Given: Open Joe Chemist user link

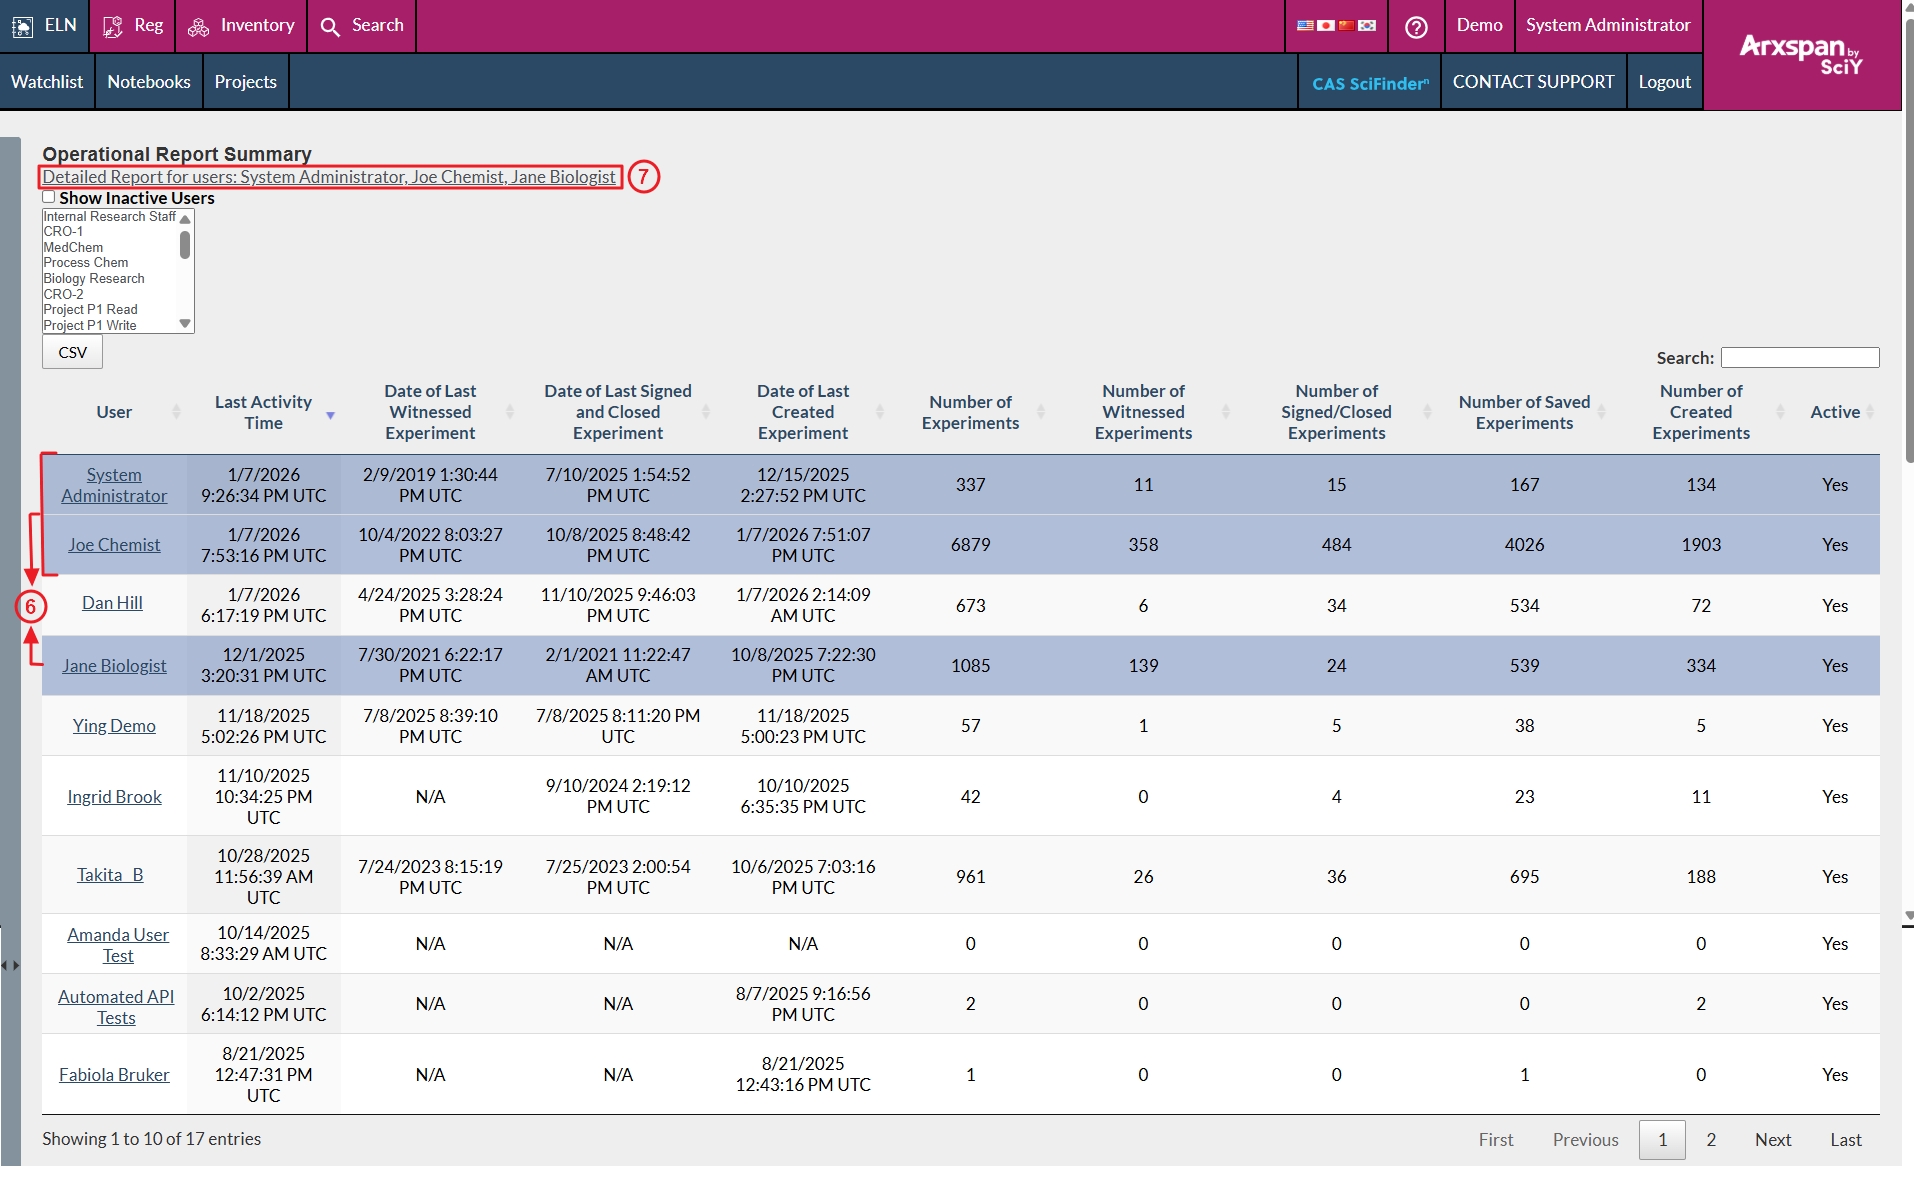Looking at the screenshot, I should coord(114,545).
